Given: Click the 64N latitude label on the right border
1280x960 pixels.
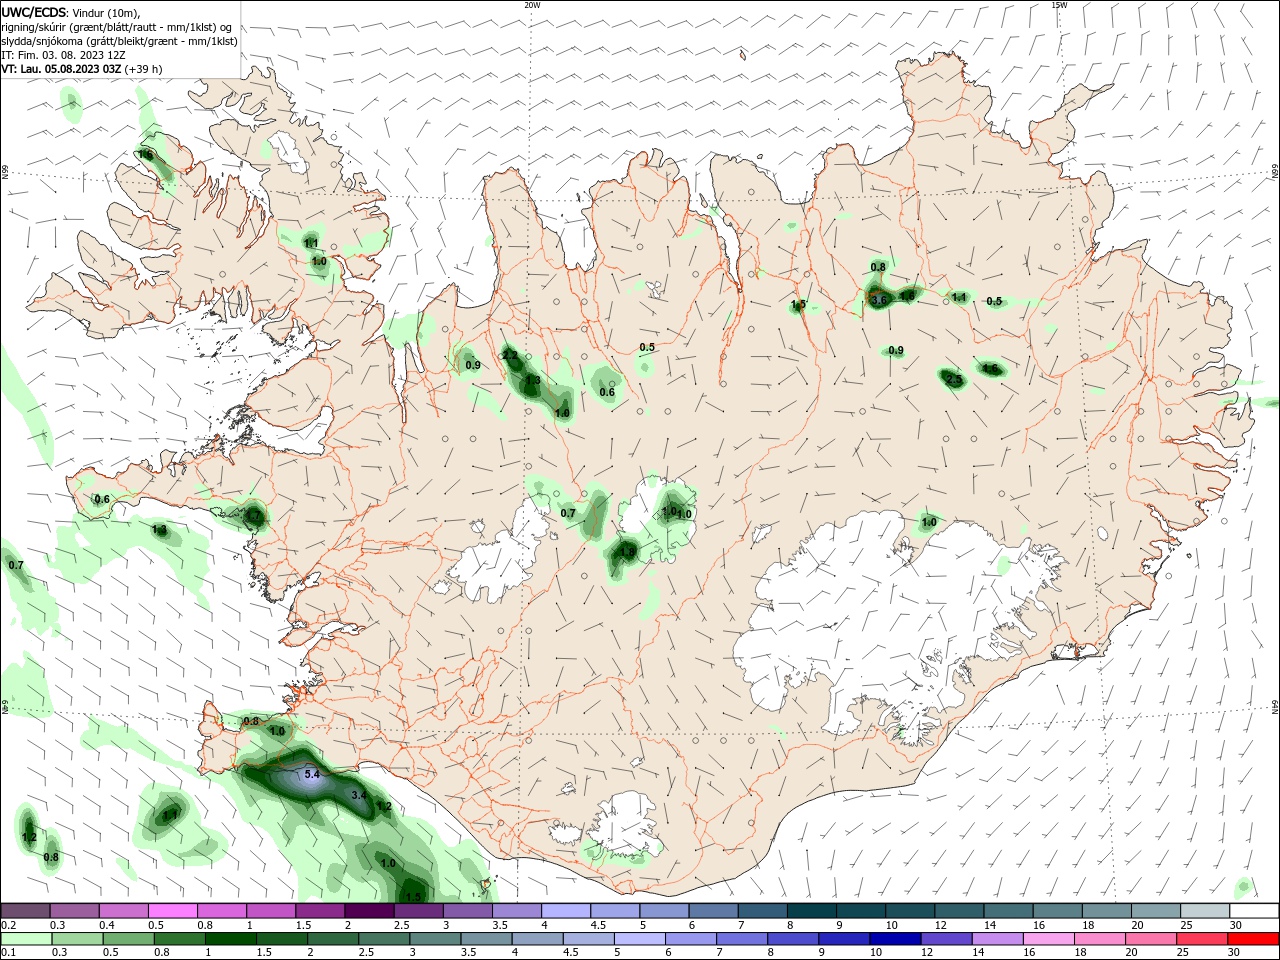Looking at the screenshot, I should click(1275, 708).
